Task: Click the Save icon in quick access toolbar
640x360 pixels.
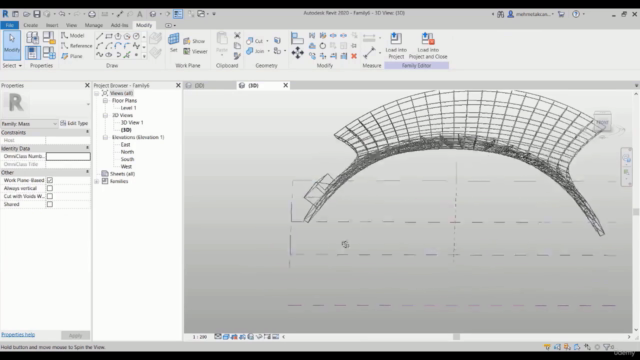Action: point(37,14)
